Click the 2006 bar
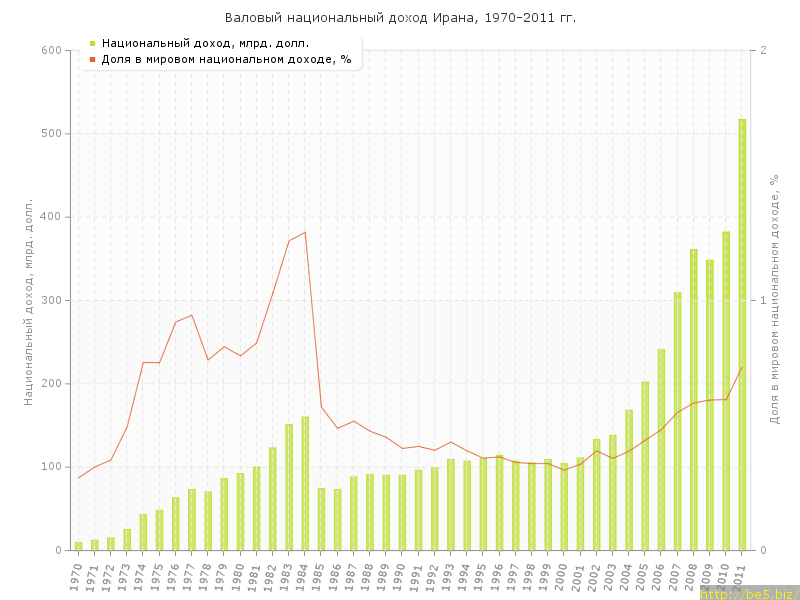The height and width of the screenshot is (600, 800). [661, 450]
